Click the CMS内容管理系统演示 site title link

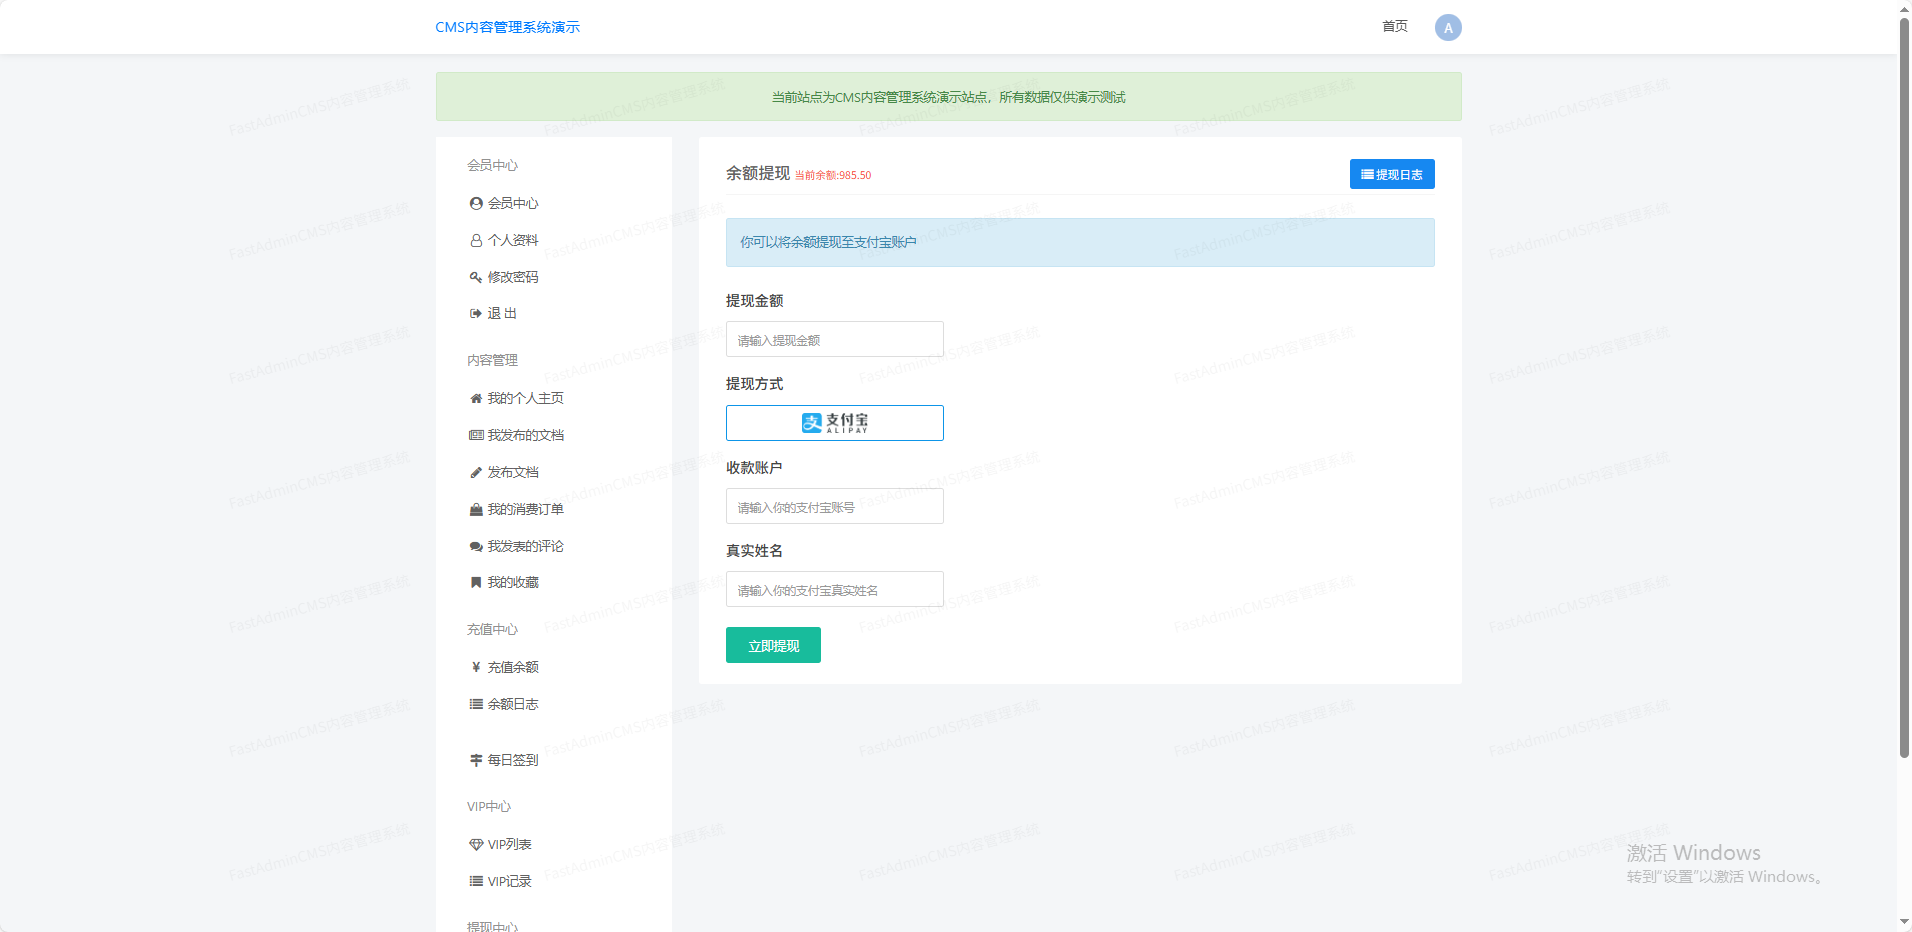[507, 27]
